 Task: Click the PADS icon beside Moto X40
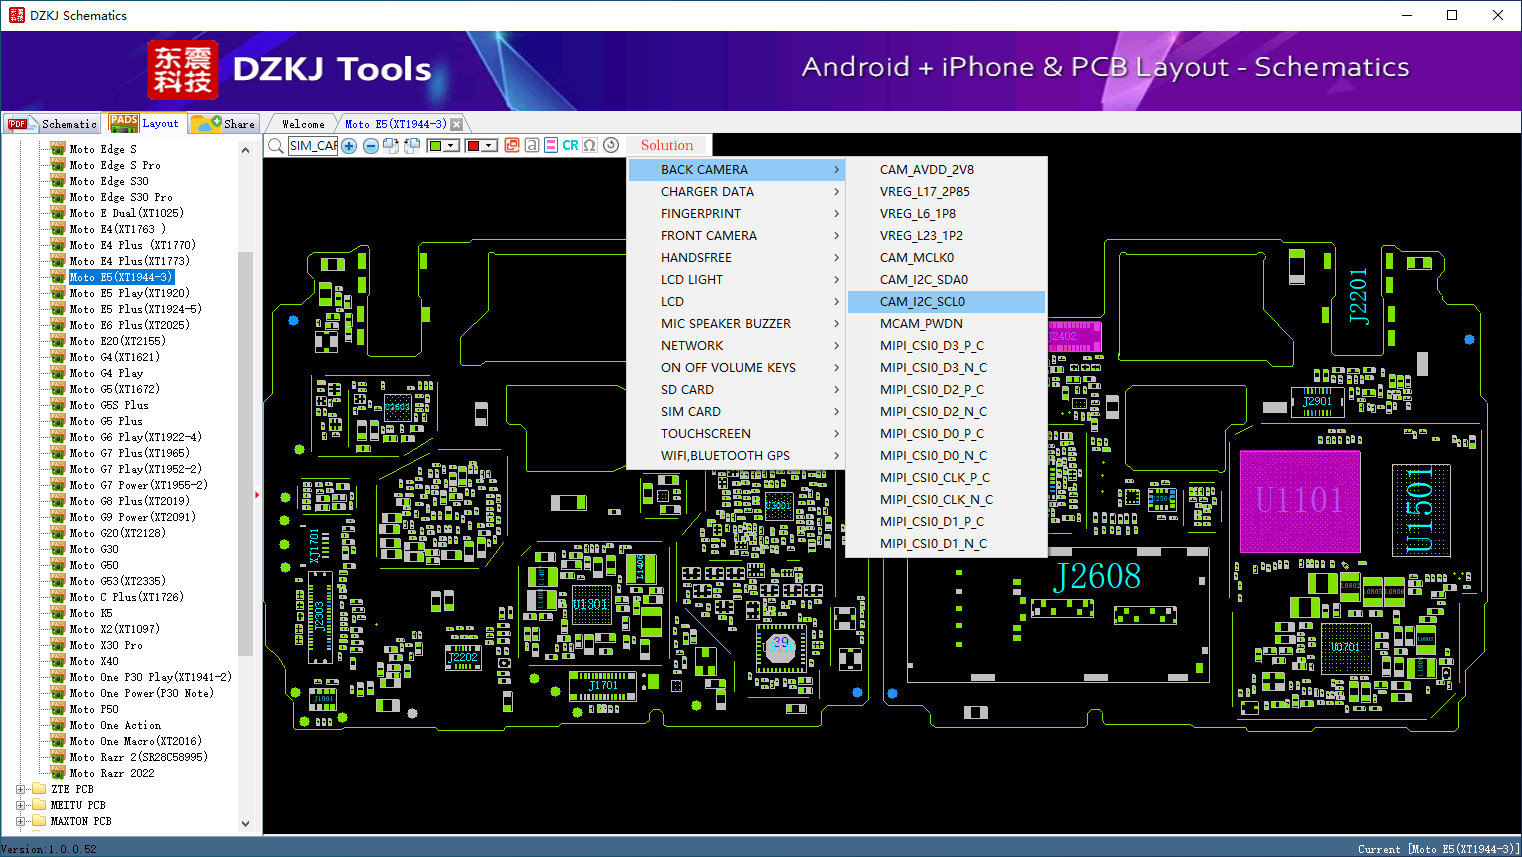58,661
